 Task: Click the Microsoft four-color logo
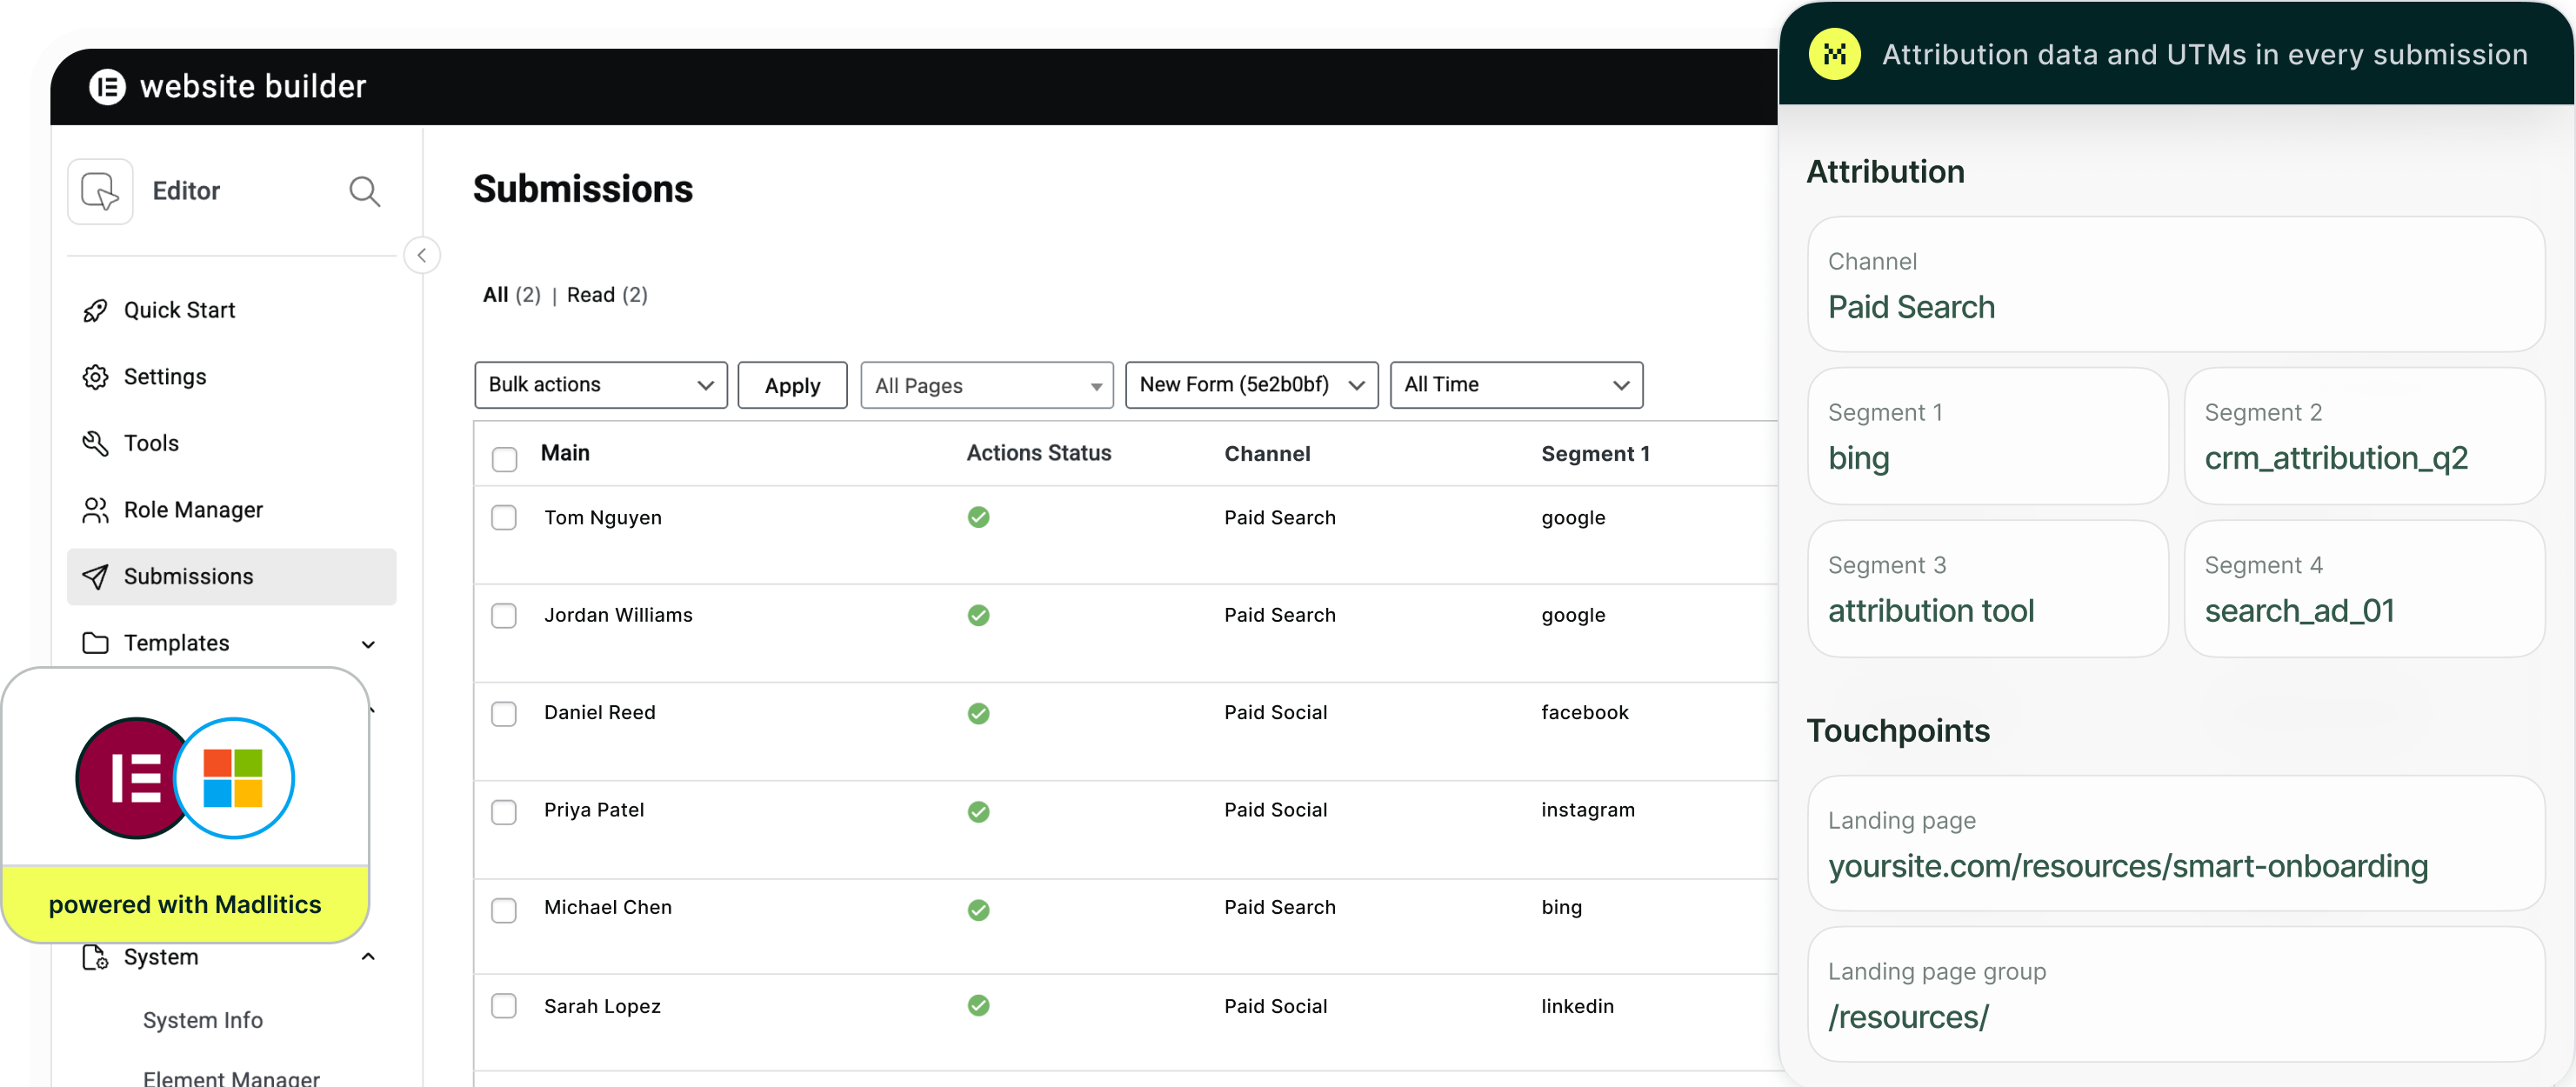tap(233, 778)
